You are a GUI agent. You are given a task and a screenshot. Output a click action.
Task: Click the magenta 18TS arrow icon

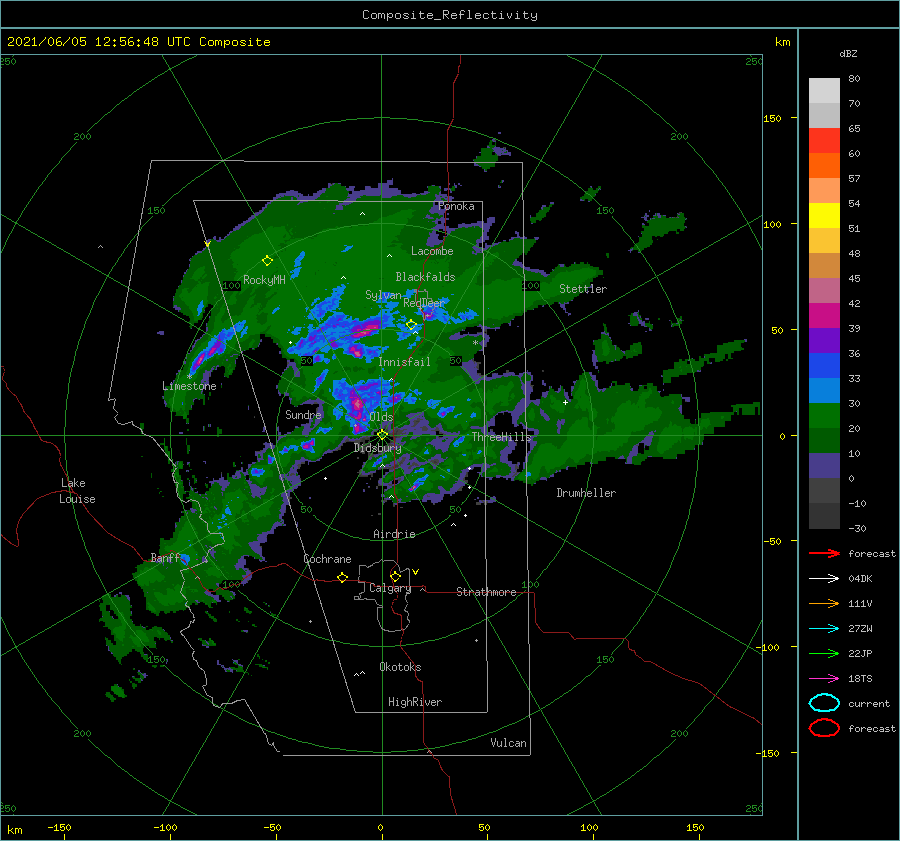(824, 679)
